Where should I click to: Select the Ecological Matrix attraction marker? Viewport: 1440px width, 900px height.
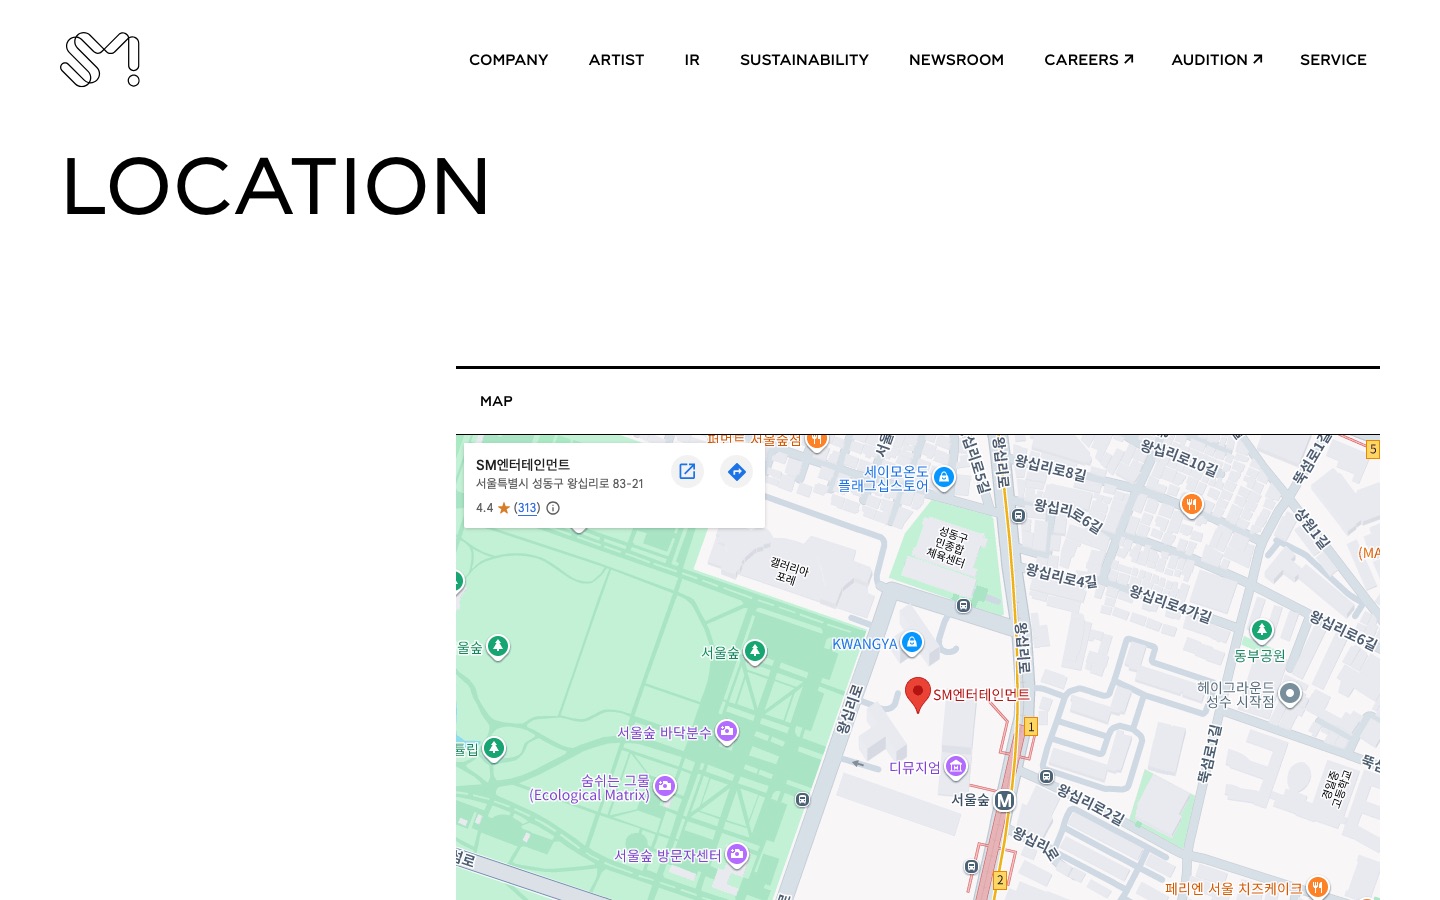665,787
